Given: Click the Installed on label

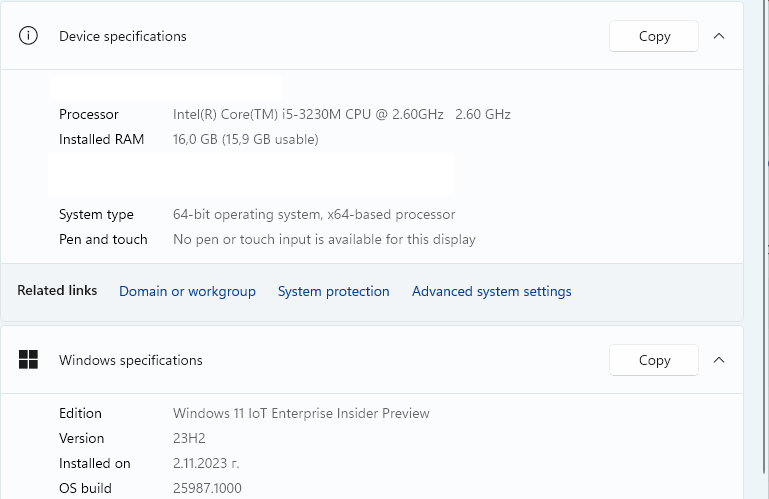Looking at the screenshot, I should point(95,463).
